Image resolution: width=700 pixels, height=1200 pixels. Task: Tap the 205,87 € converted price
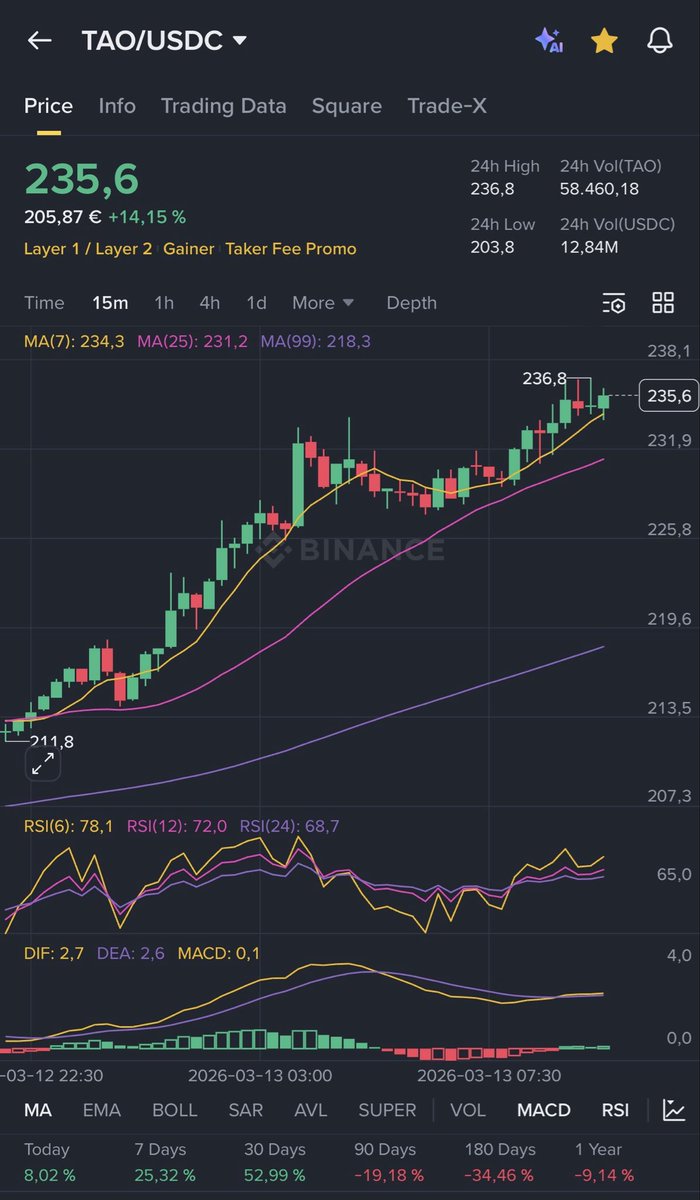[x=63, y=217]
